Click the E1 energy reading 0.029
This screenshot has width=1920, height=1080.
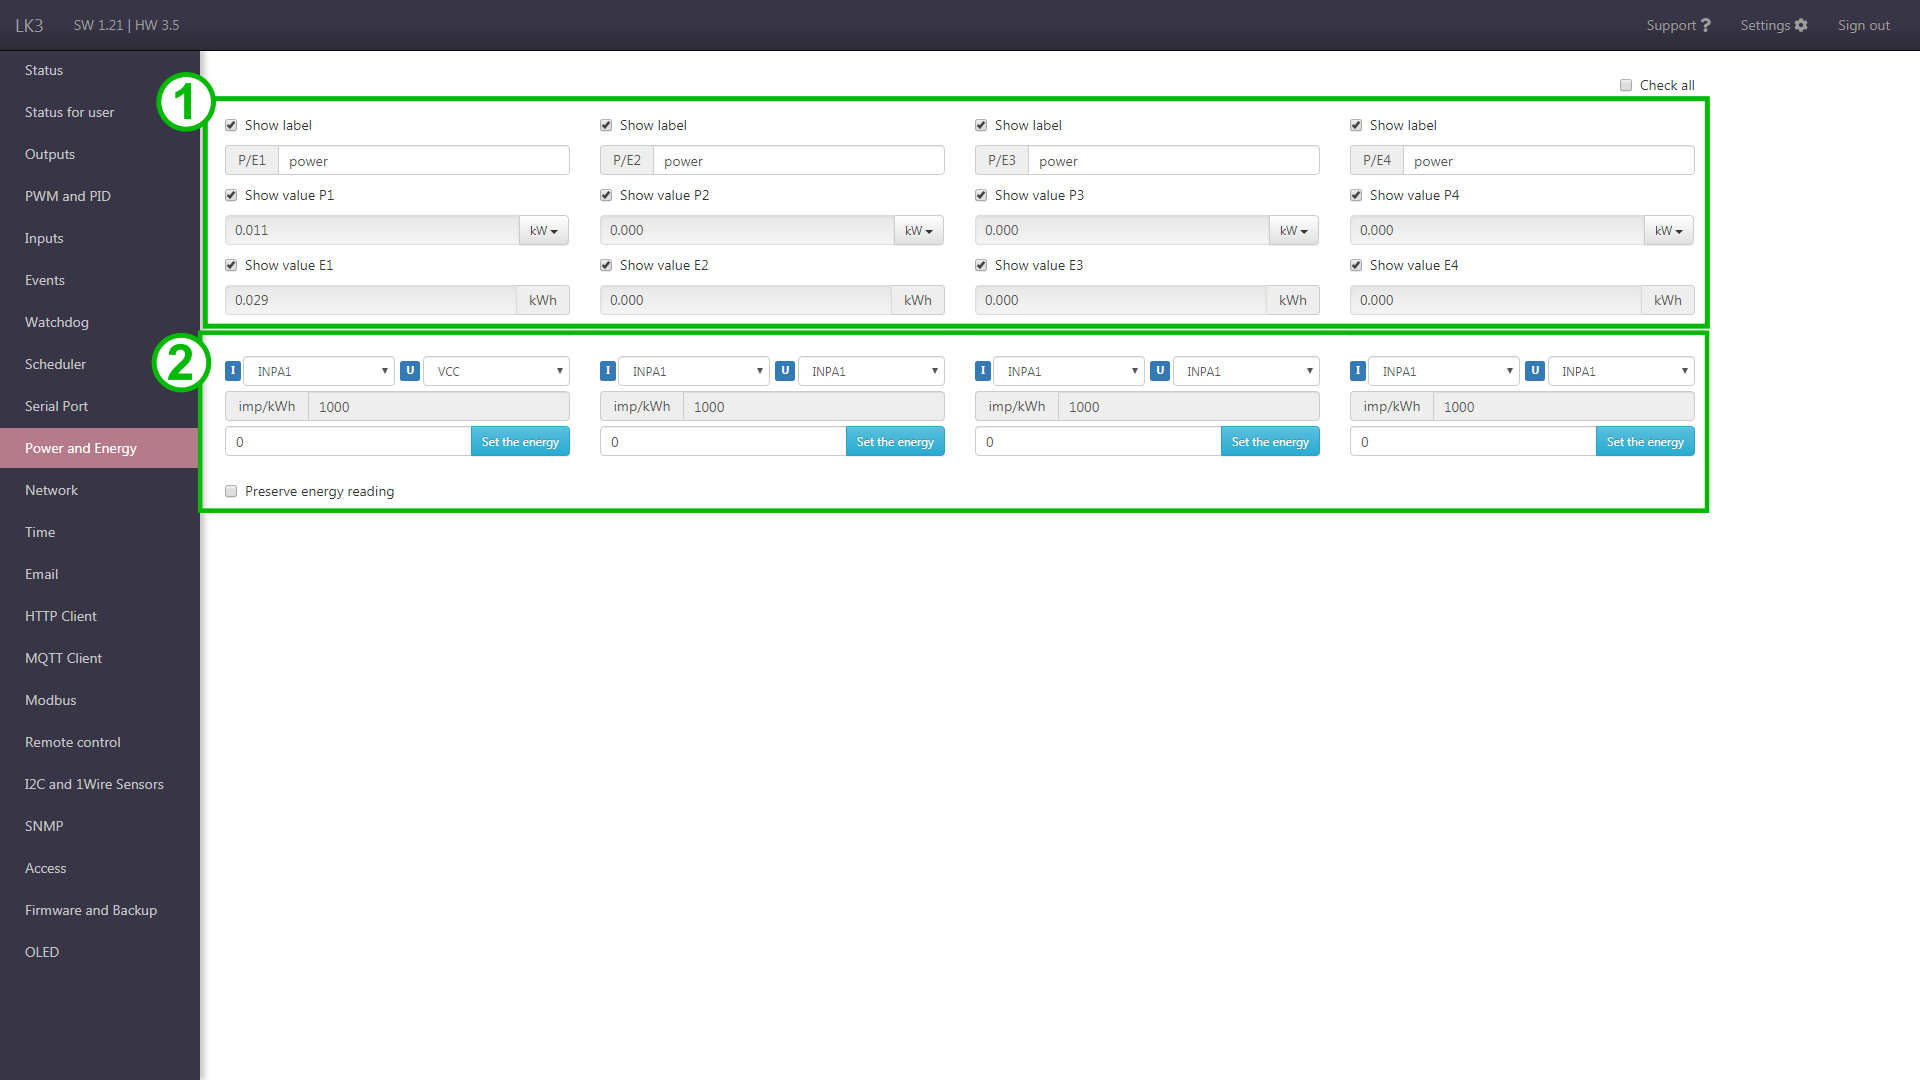[x=371, y=300]
